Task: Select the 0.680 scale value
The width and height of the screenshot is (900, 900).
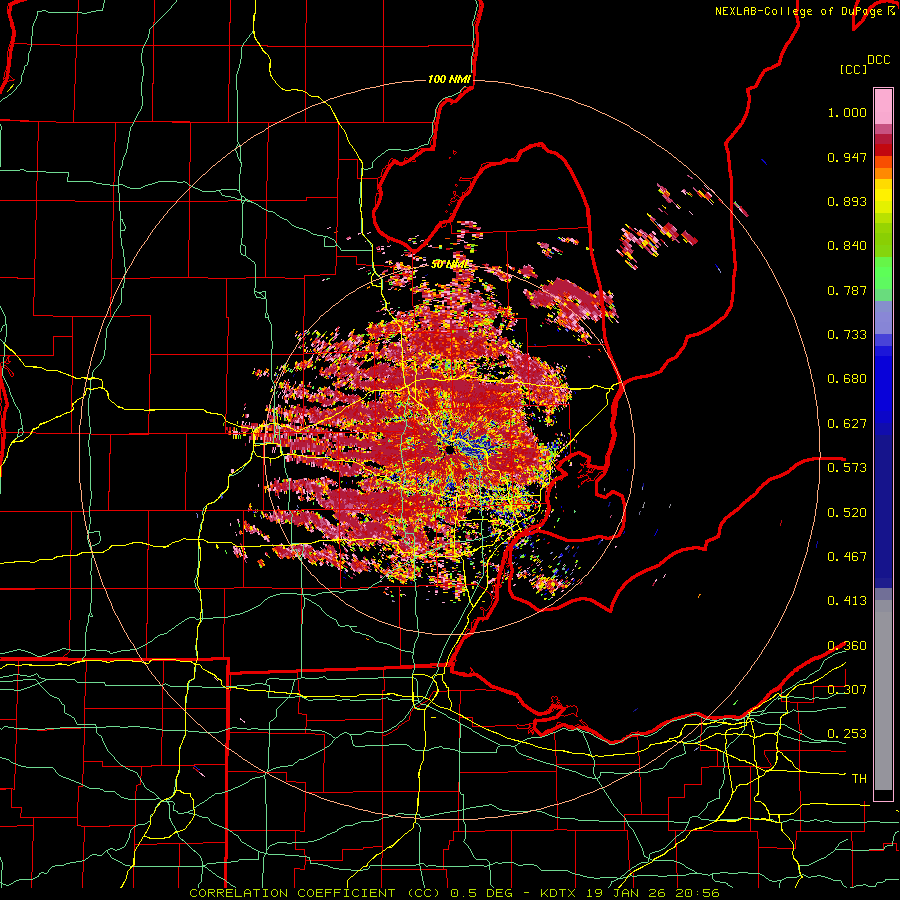Action: pyautogui.click(x=847, y=379)
